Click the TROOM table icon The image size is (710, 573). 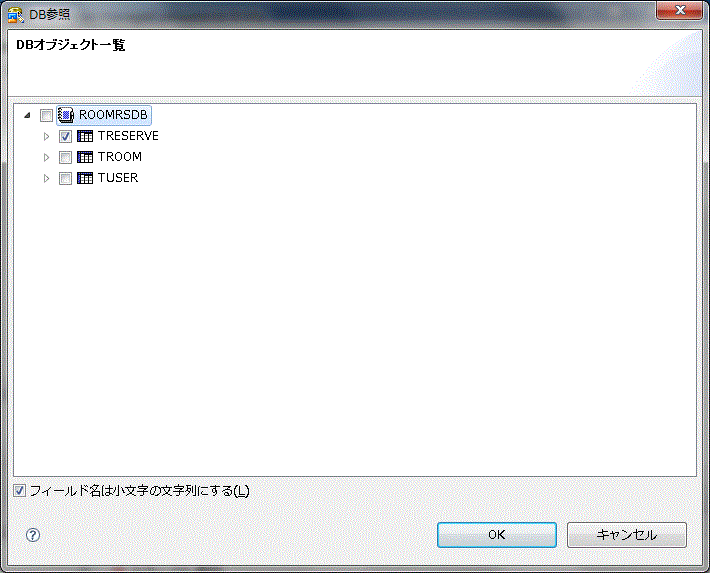tap(85, 157)
